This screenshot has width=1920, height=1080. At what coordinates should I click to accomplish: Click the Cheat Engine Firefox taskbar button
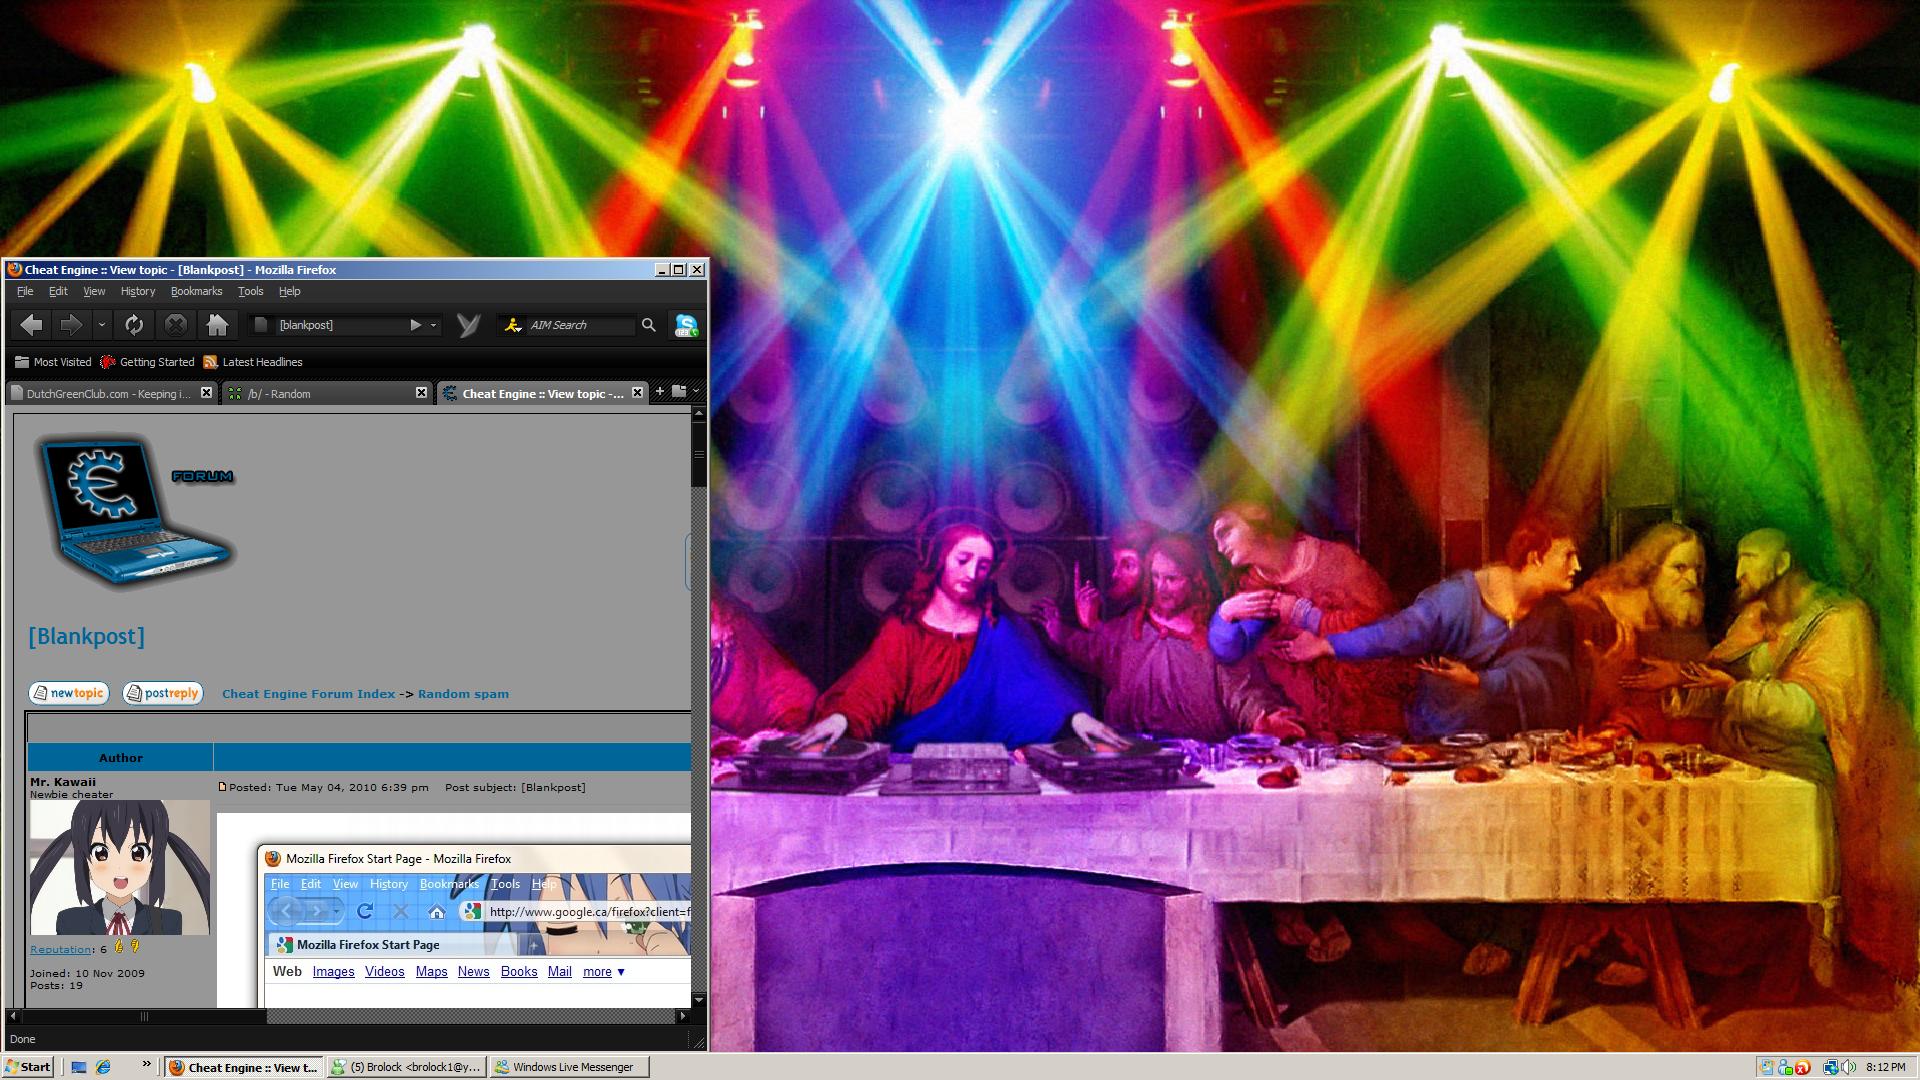pyautogui.click(x=244, y=1067)
